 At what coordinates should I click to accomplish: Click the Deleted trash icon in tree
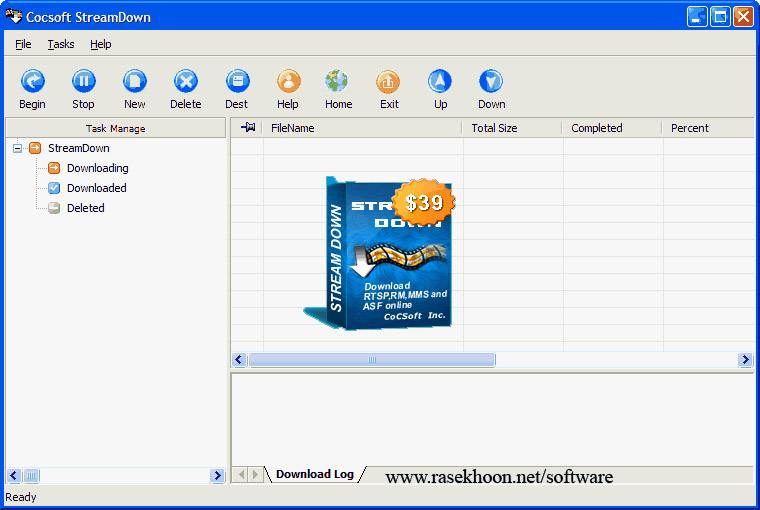pyautogui.click(x=54, y=208)
